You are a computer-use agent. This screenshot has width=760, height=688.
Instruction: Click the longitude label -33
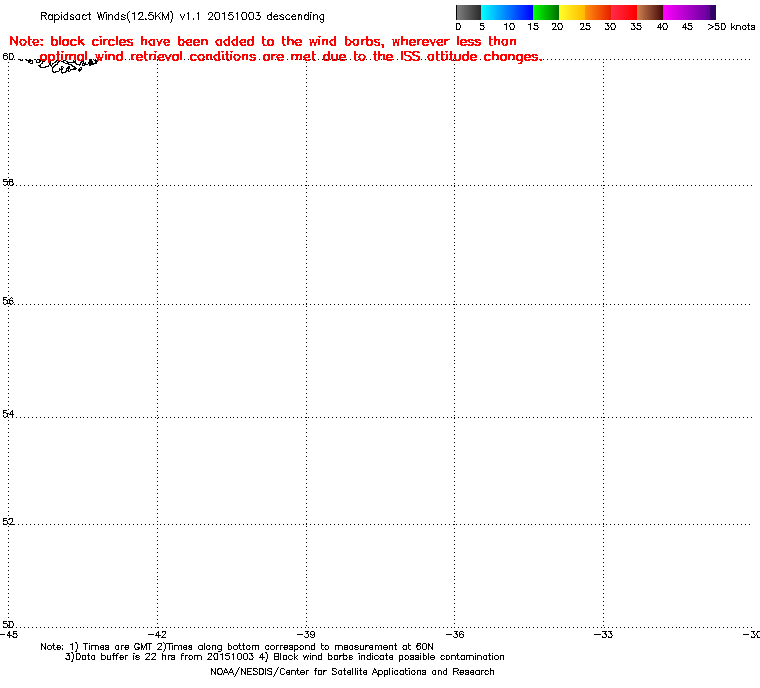pyautogui.click(x=603, y=634)
